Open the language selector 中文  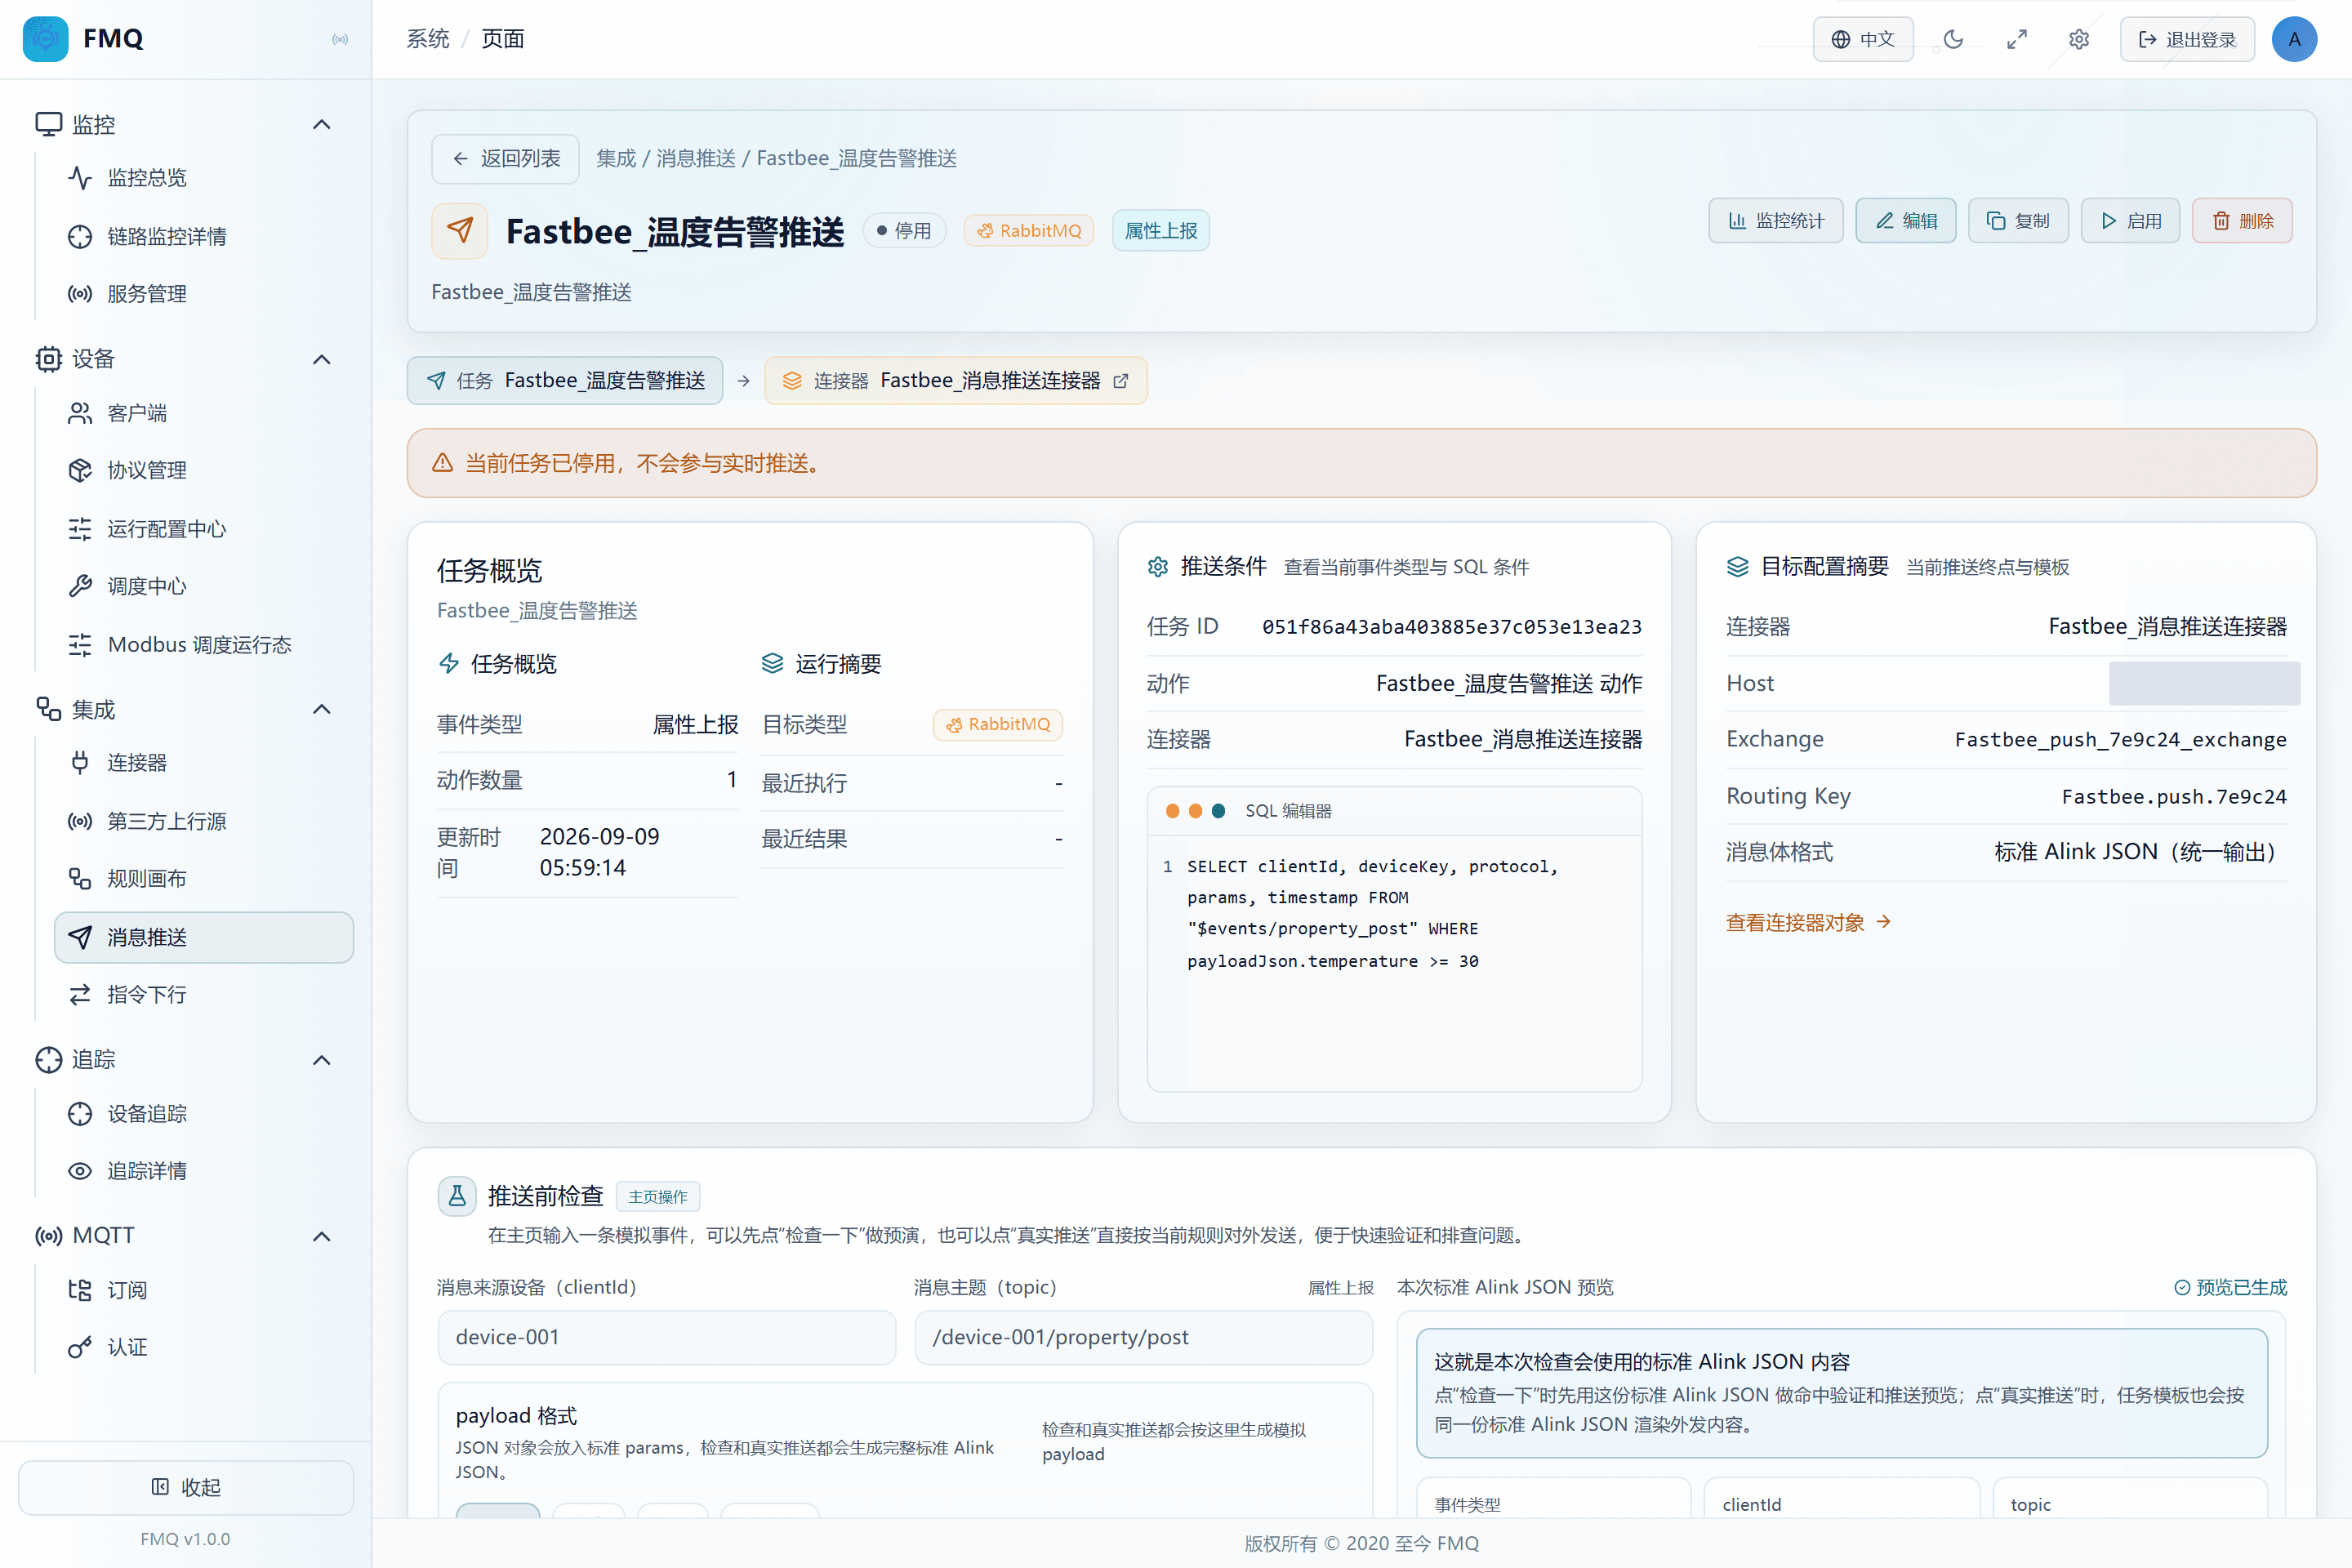[x=1863, y=39]
